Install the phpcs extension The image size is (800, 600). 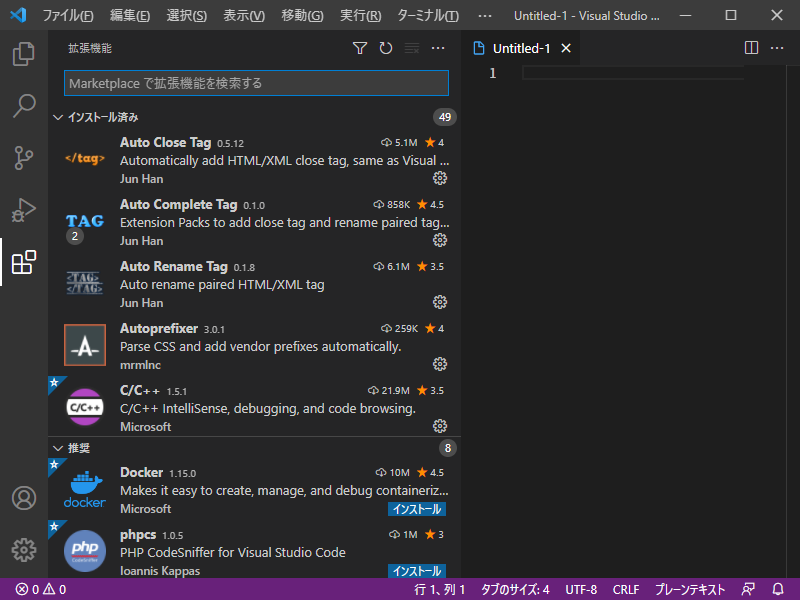click(x=417, y=571)
